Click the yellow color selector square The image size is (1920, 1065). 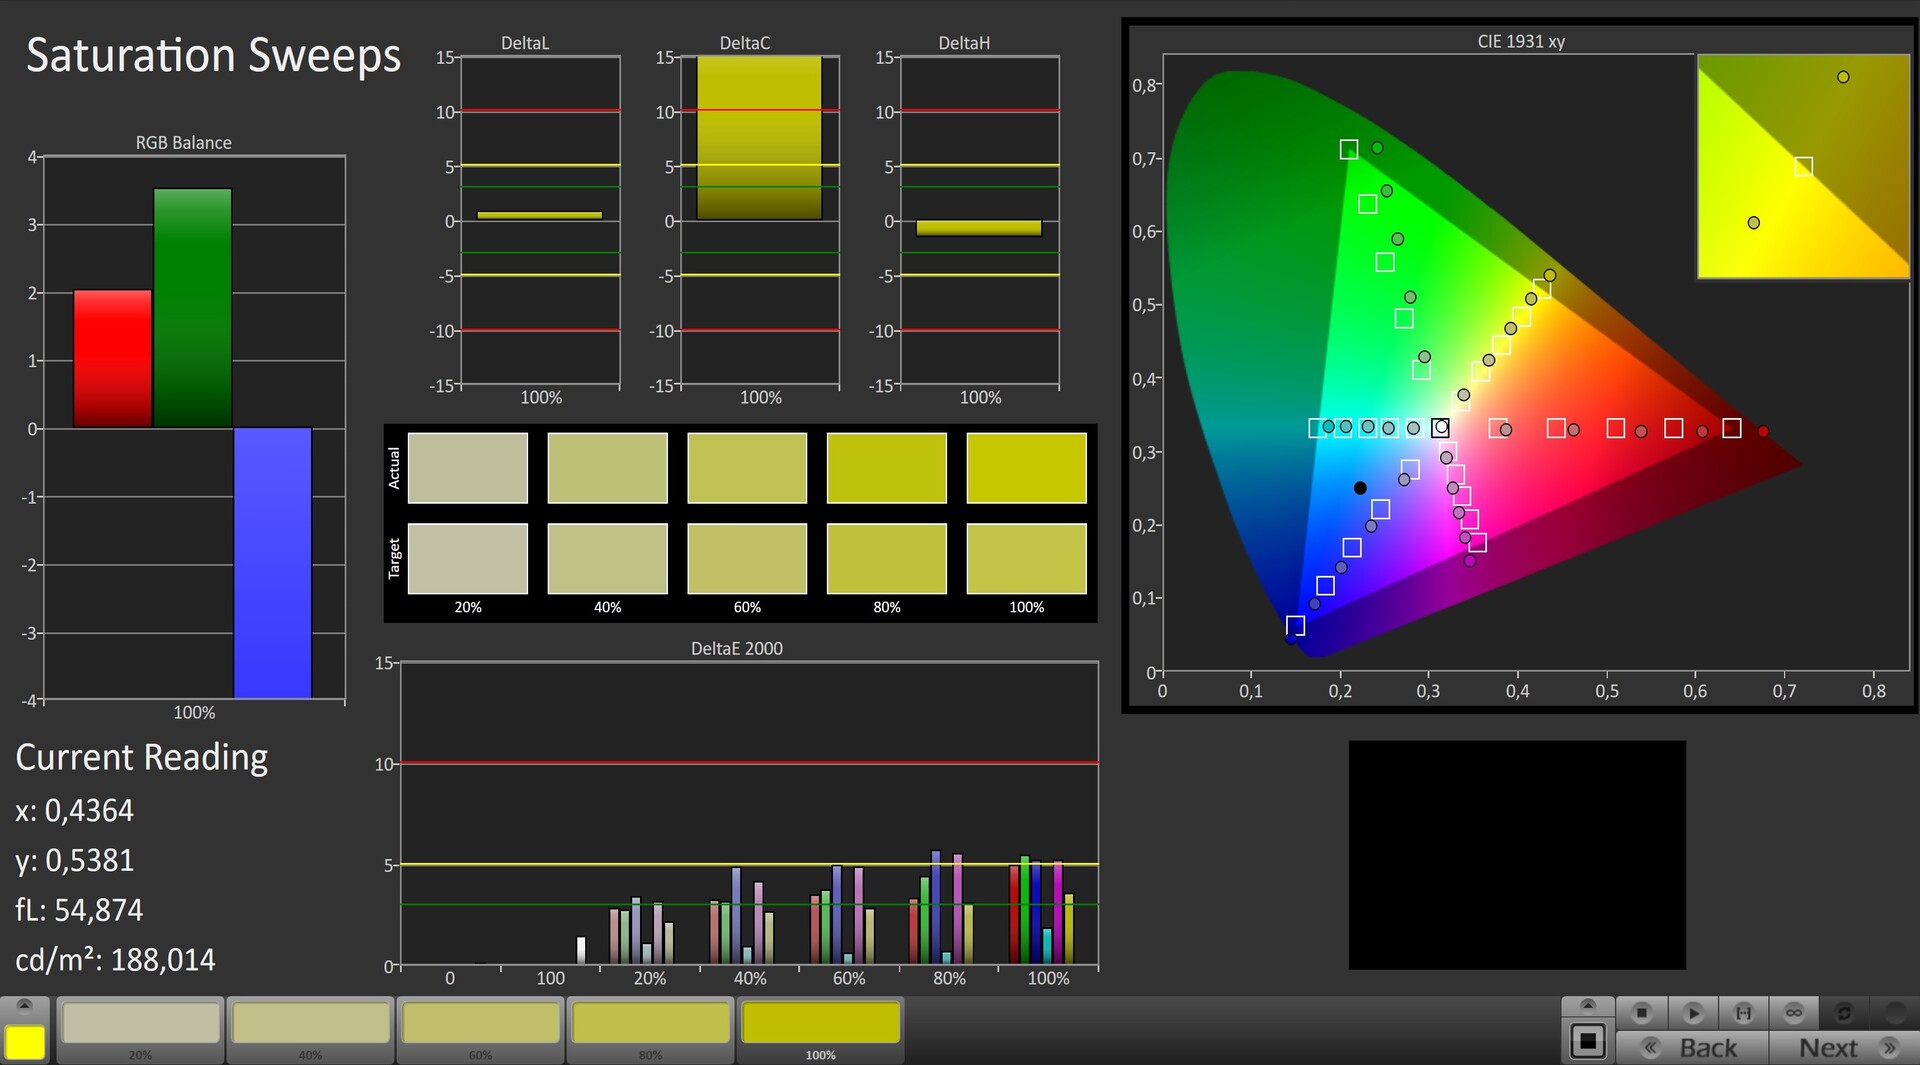coord(25,1042)
